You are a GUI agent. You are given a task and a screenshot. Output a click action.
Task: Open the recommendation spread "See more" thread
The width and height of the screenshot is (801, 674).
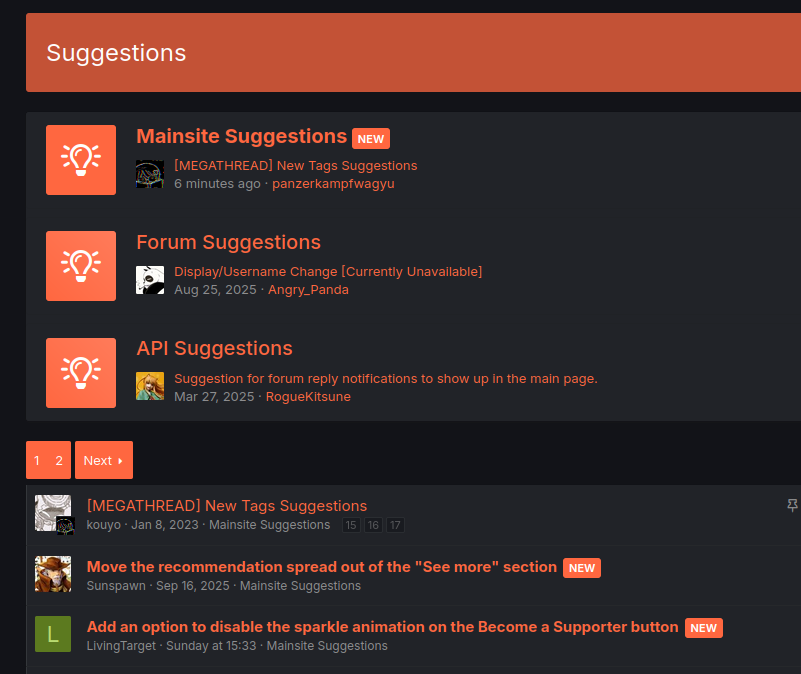pos(321,567)
